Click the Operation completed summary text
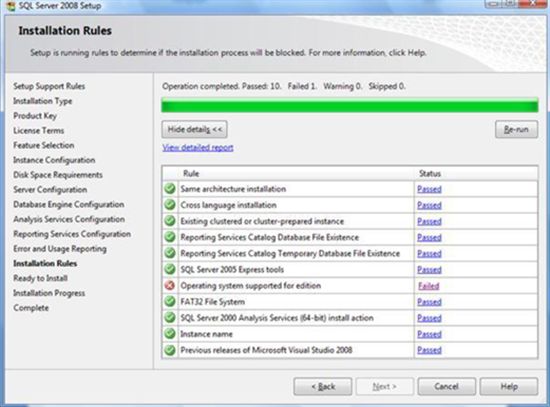550x407 pixels. click(x=284, y=86)
